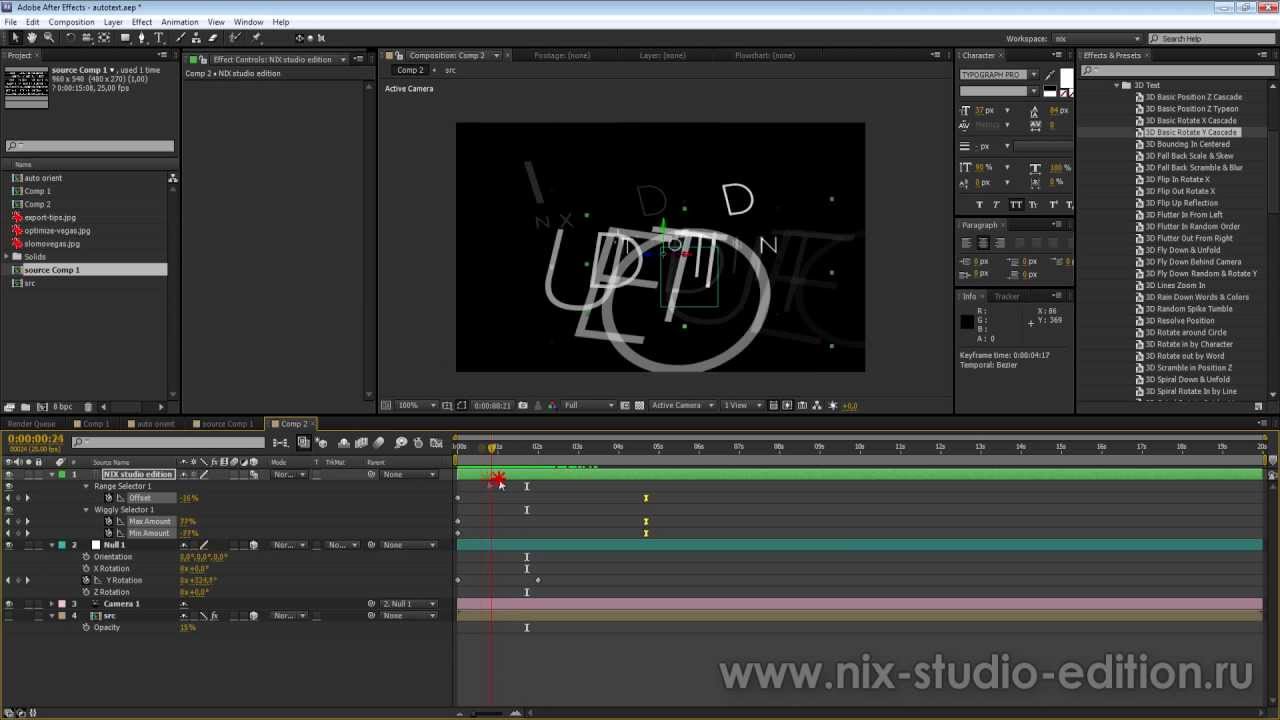Open Composition Mini-Flowchart in timeline
1280x720 pixels.
coord(281,442)
